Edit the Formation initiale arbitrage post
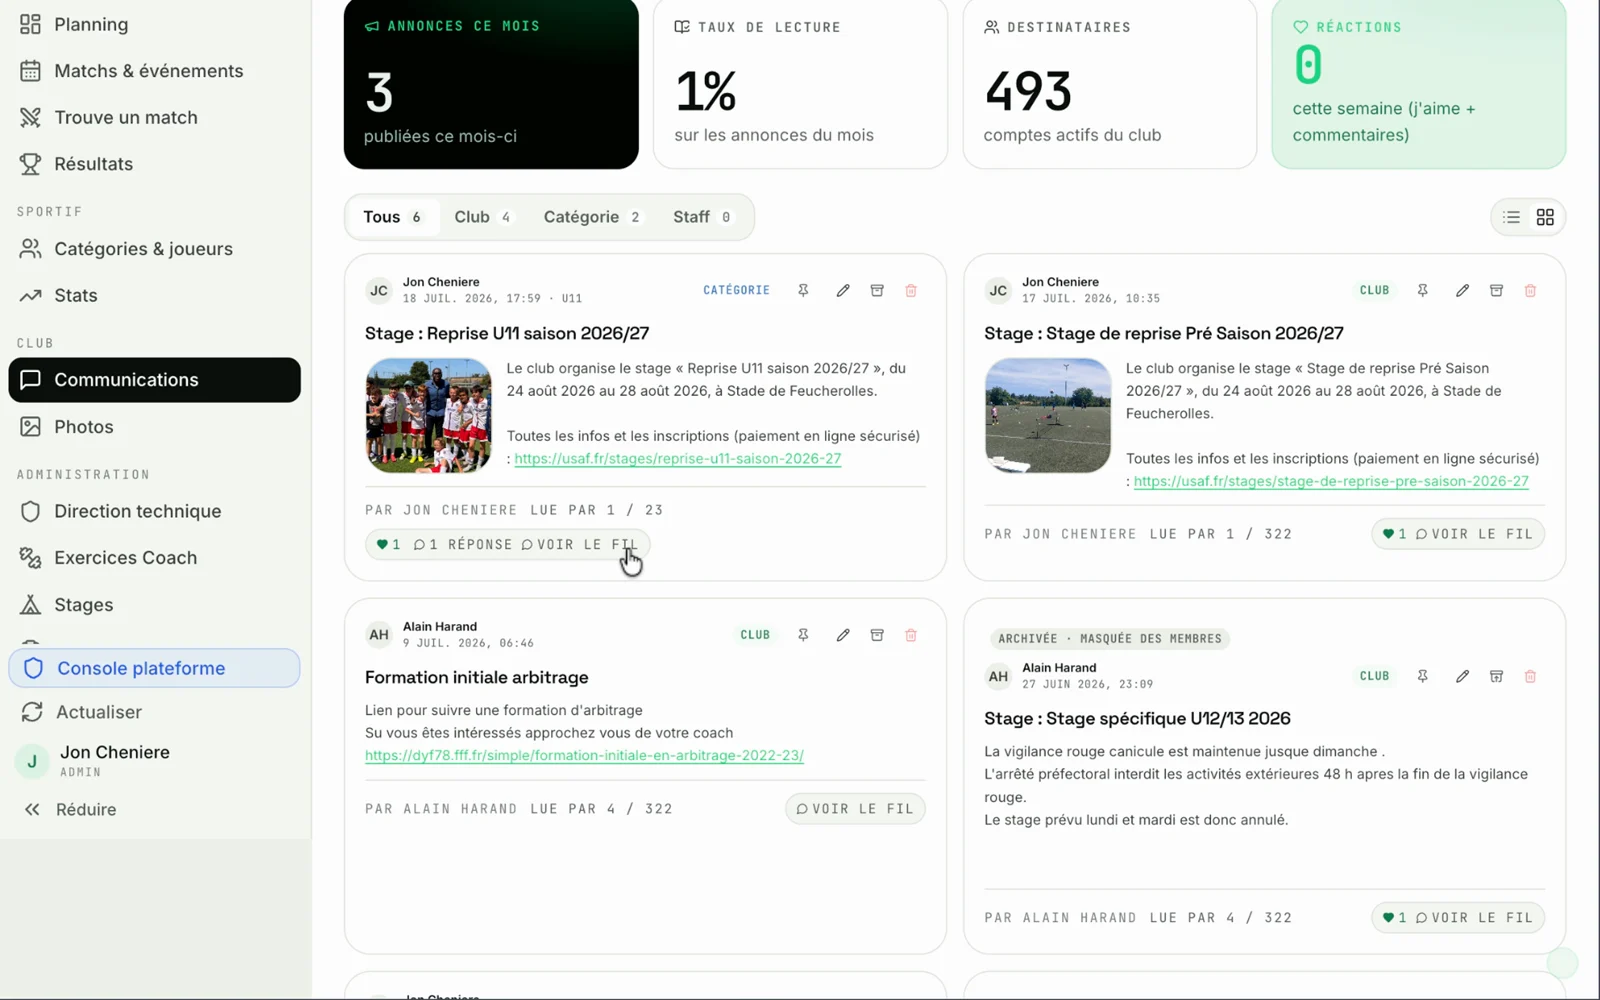Viewport: 1600px width, 1000px height. pyautogui.click(x=843, y=635)
